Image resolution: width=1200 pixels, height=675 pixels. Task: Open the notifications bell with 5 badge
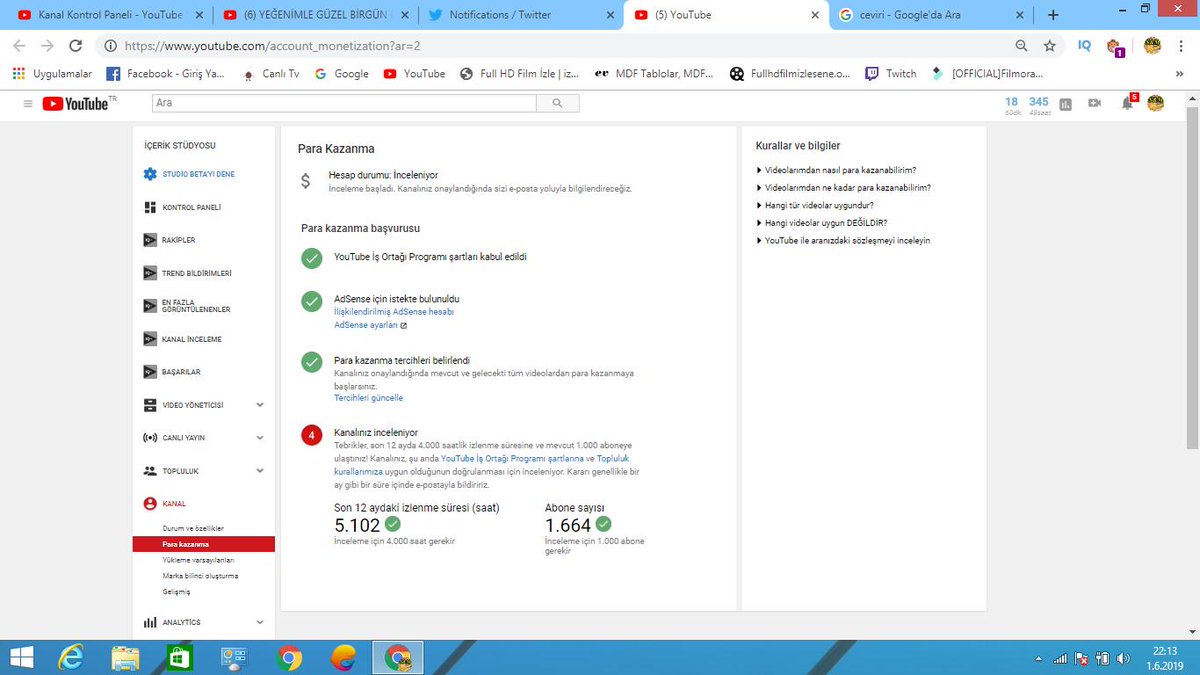point(1127,103)
